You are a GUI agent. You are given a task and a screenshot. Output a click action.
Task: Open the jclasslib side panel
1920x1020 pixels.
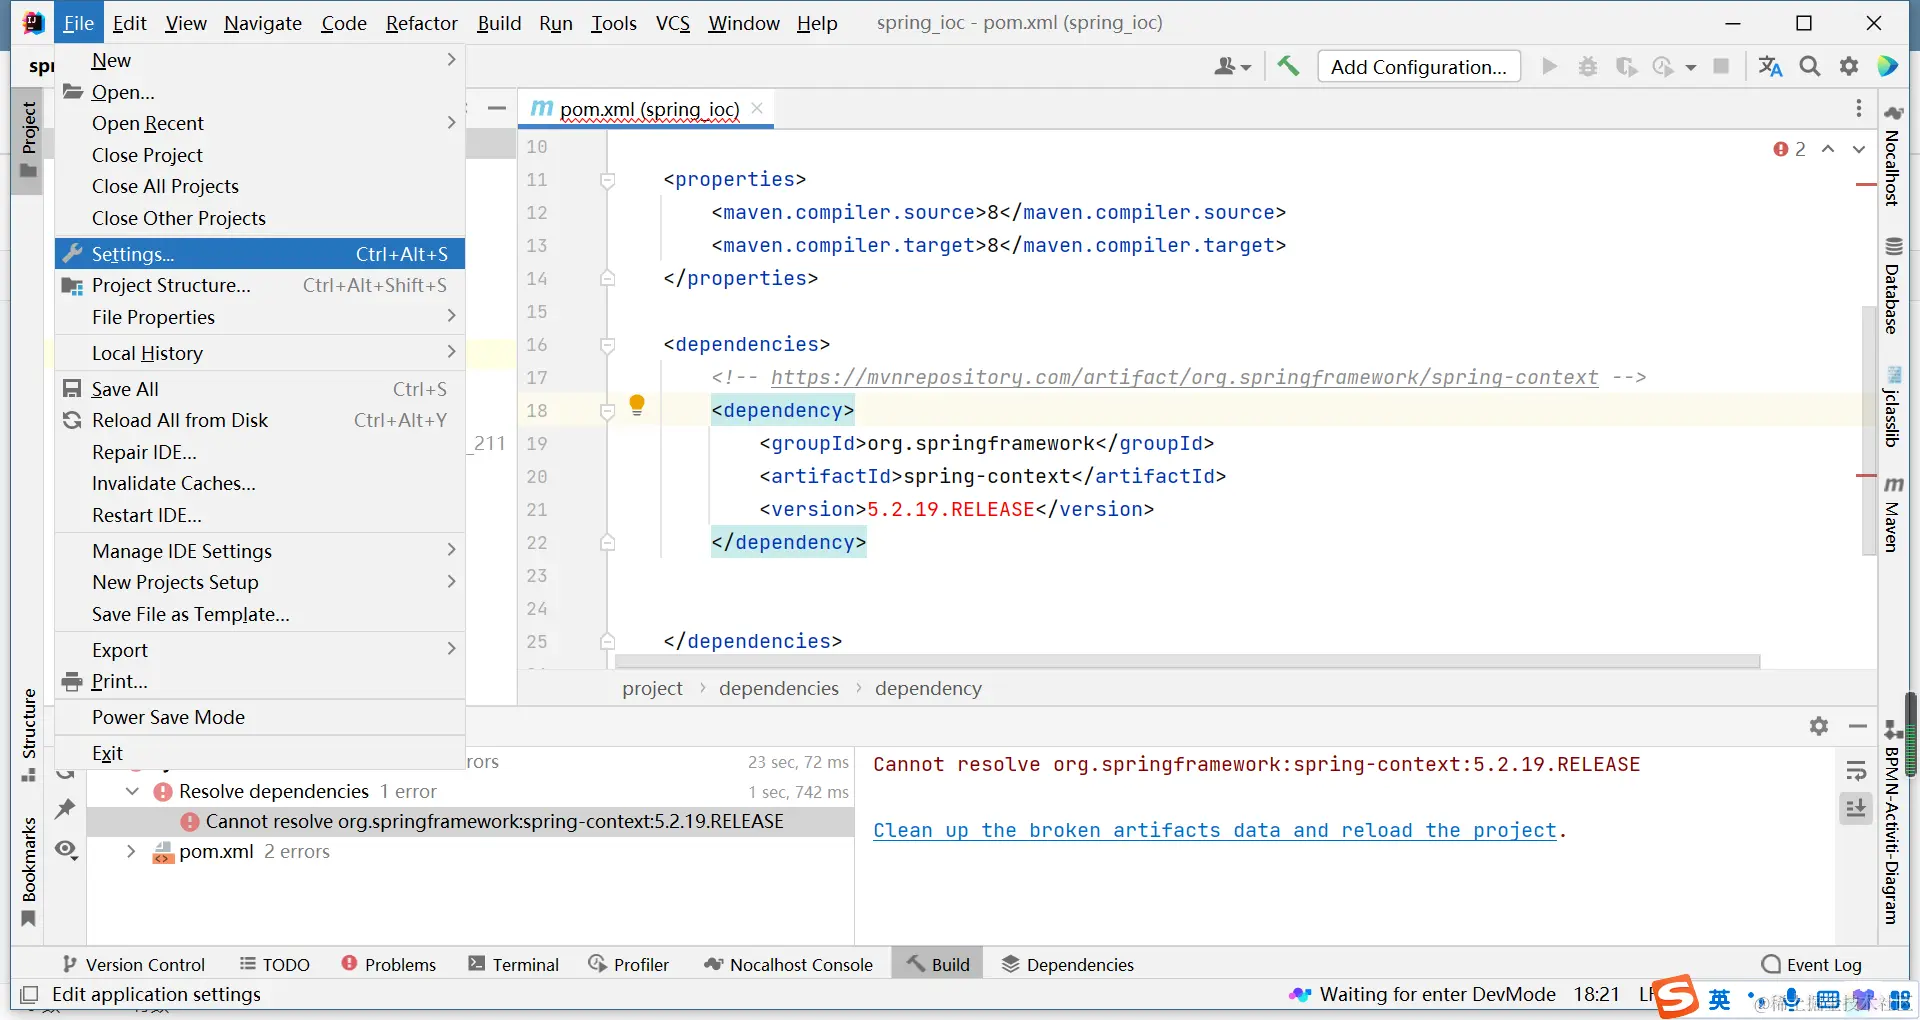point(1892,406)
